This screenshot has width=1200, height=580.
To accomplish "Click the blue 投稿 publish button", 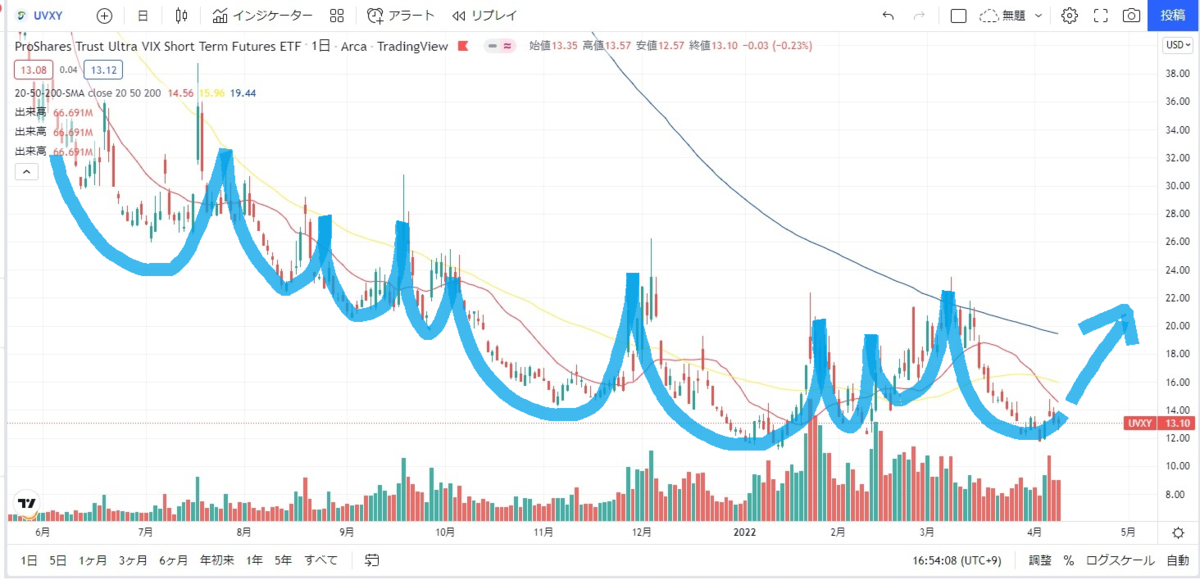I will [x=1173, y=16].
